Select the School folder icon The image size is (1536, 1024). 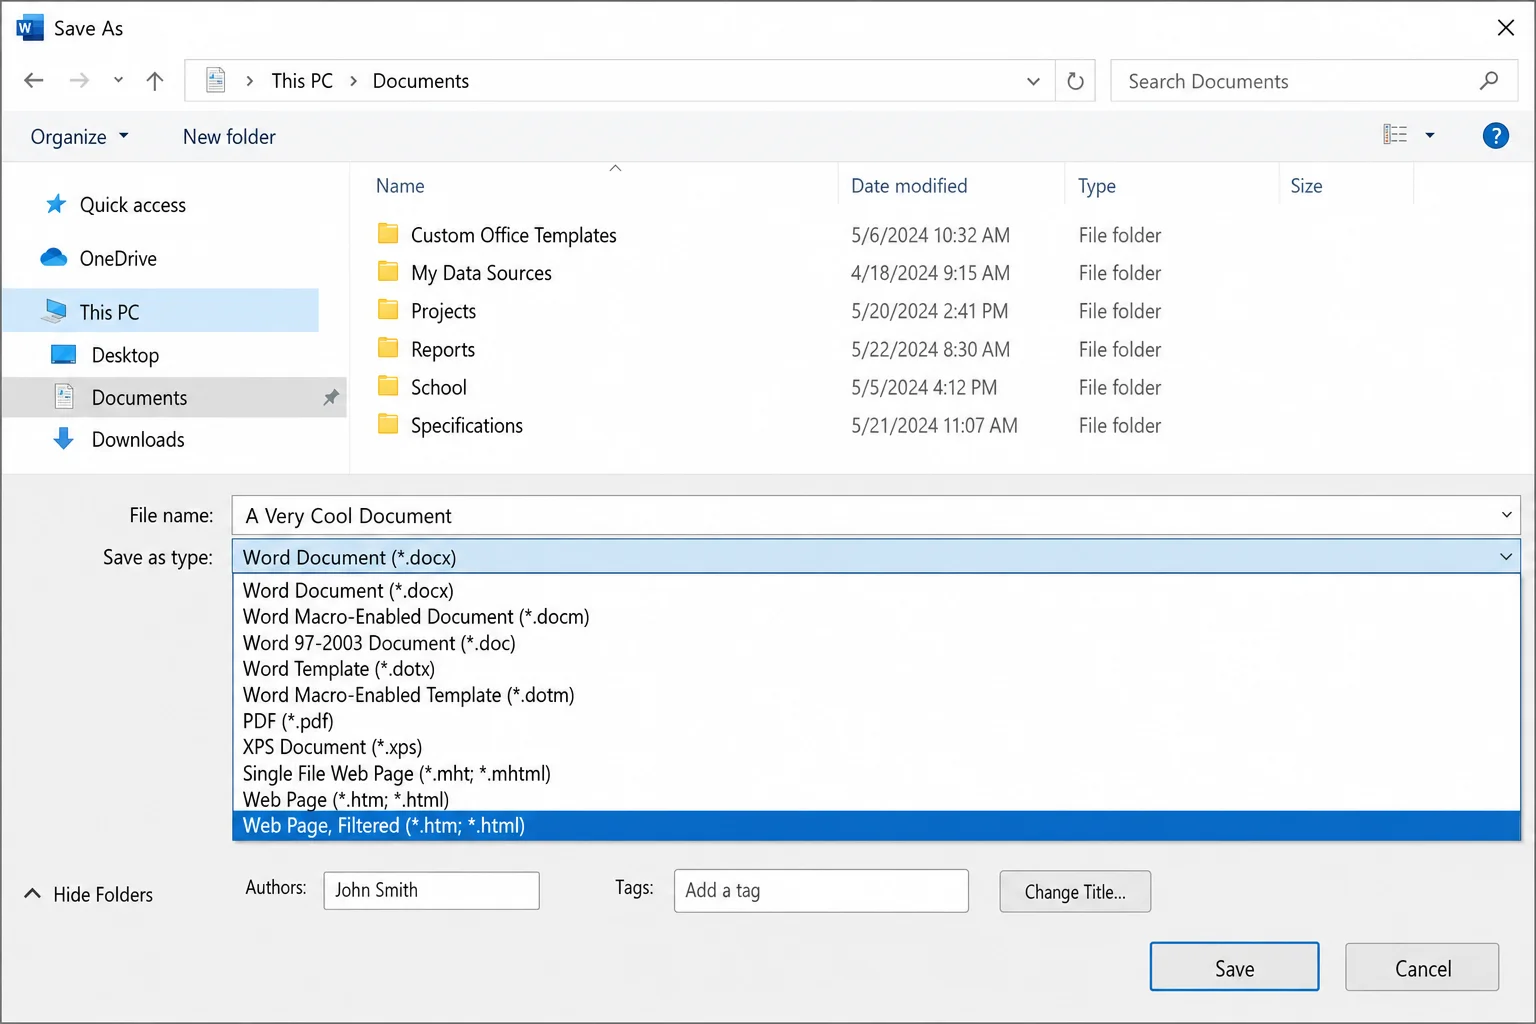point(388,386)
